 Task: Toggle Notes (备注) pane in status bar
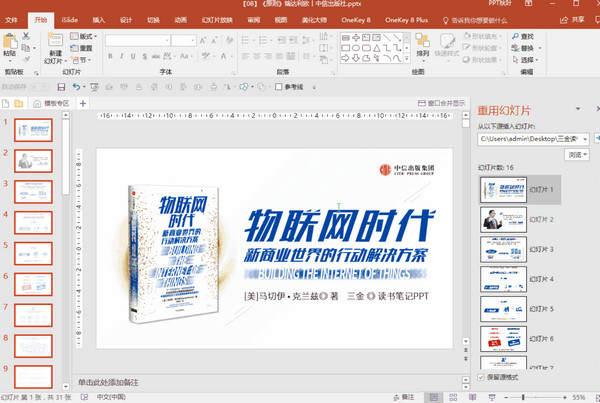(x=404, y=397)
